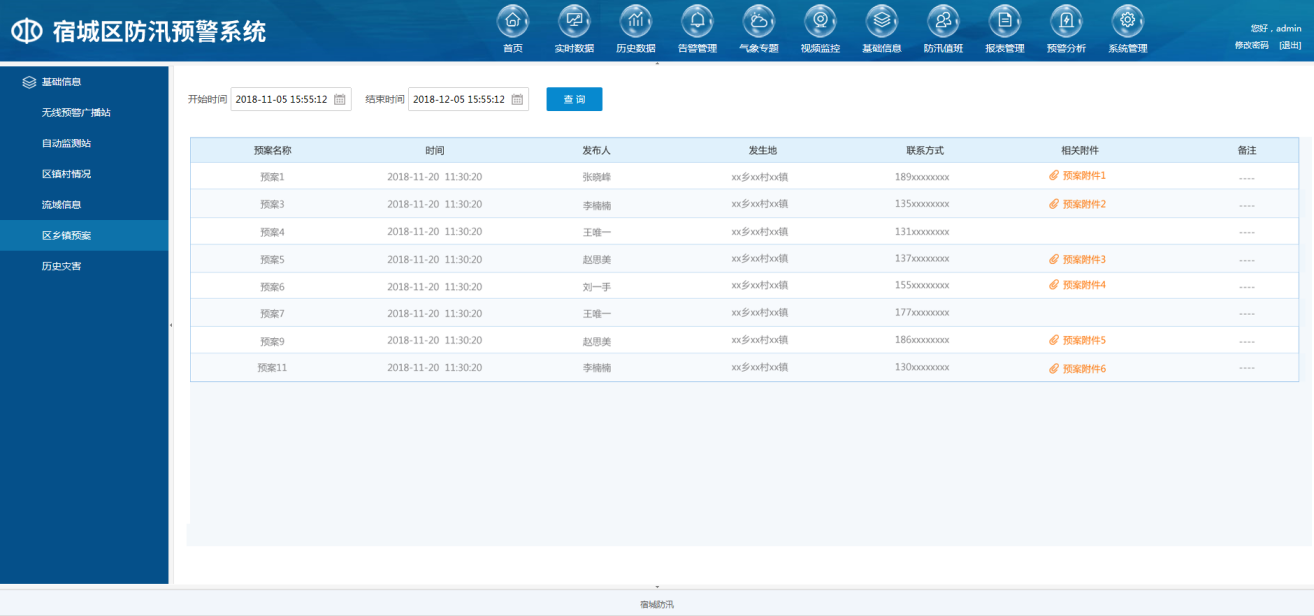Open calendar picker for 结束时间
The image size is (1314, 616).
(517, 100)
